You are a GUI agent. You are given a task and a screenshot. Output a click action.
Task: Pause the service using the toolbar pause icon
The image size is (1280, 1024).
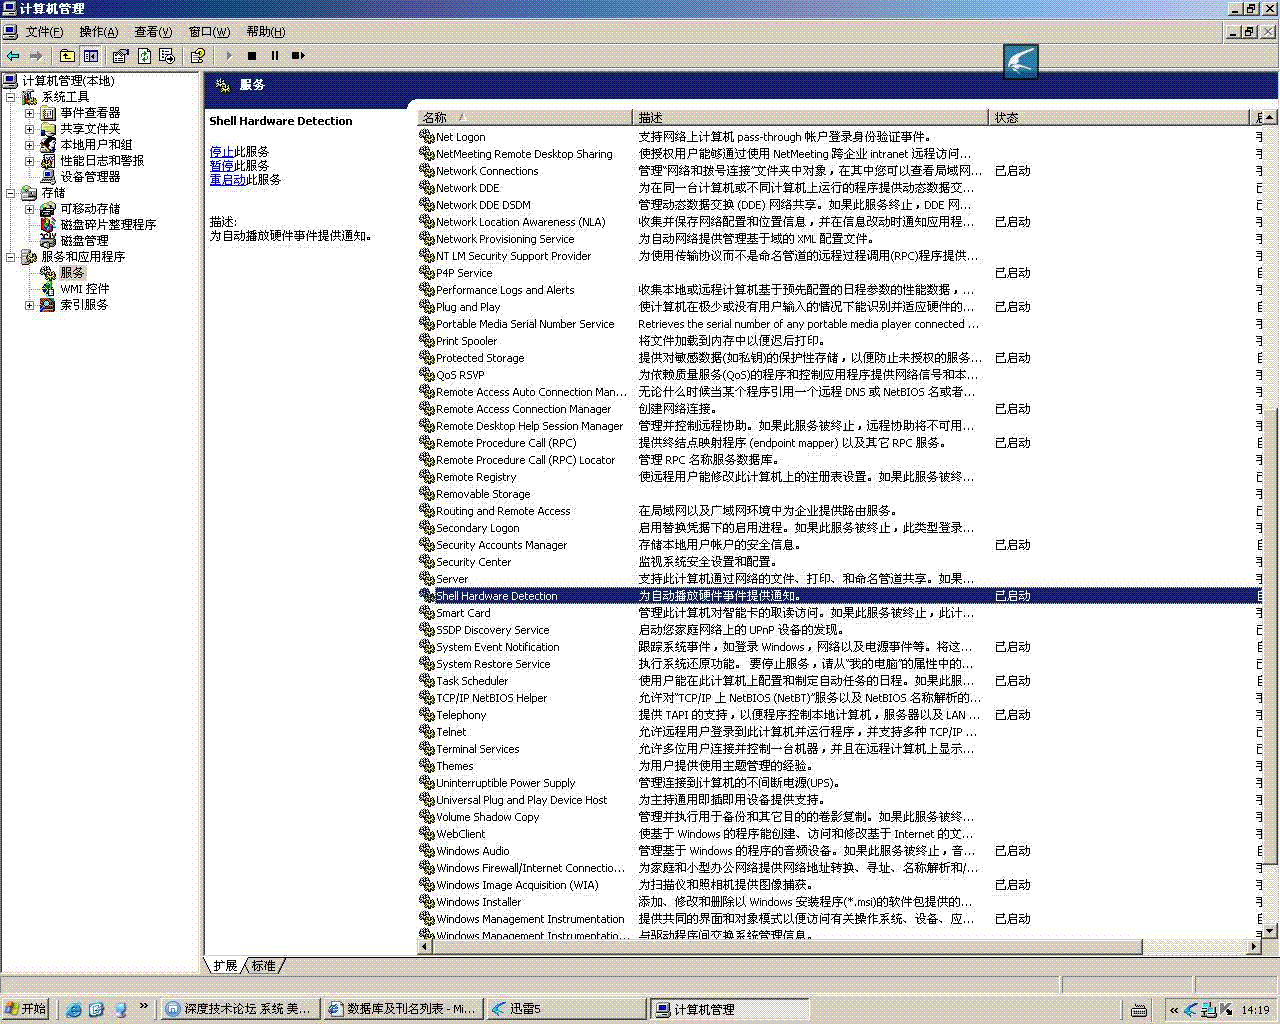point(275,56)
